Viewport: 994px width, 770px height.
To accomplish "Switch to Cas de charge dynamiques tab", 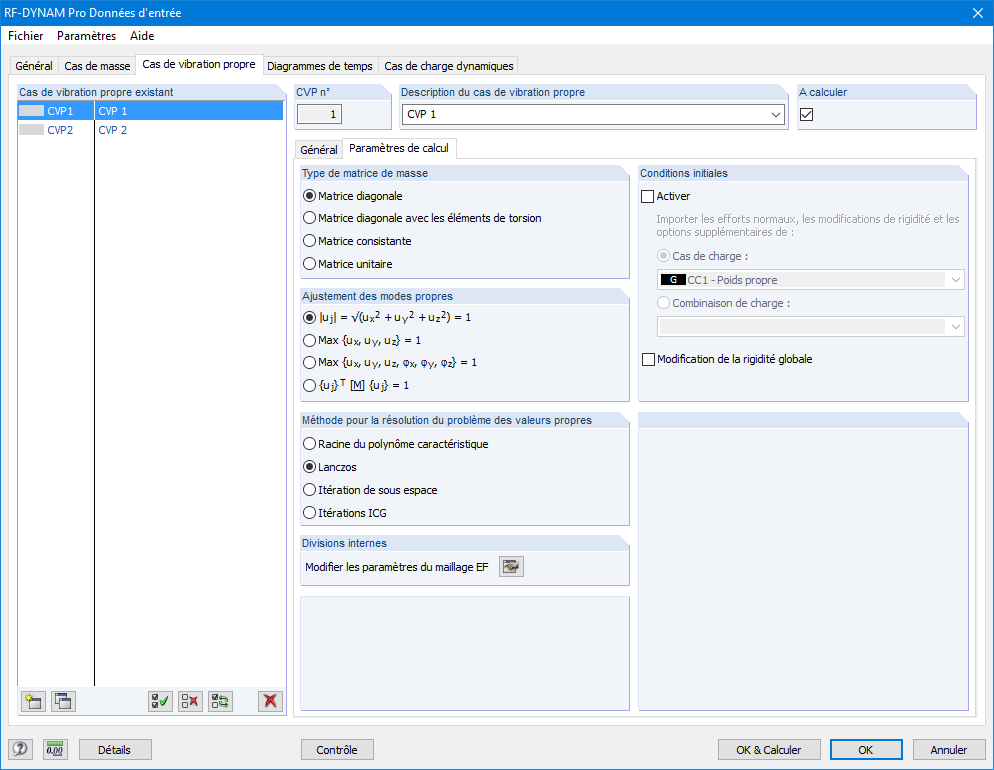I will 449,66.
